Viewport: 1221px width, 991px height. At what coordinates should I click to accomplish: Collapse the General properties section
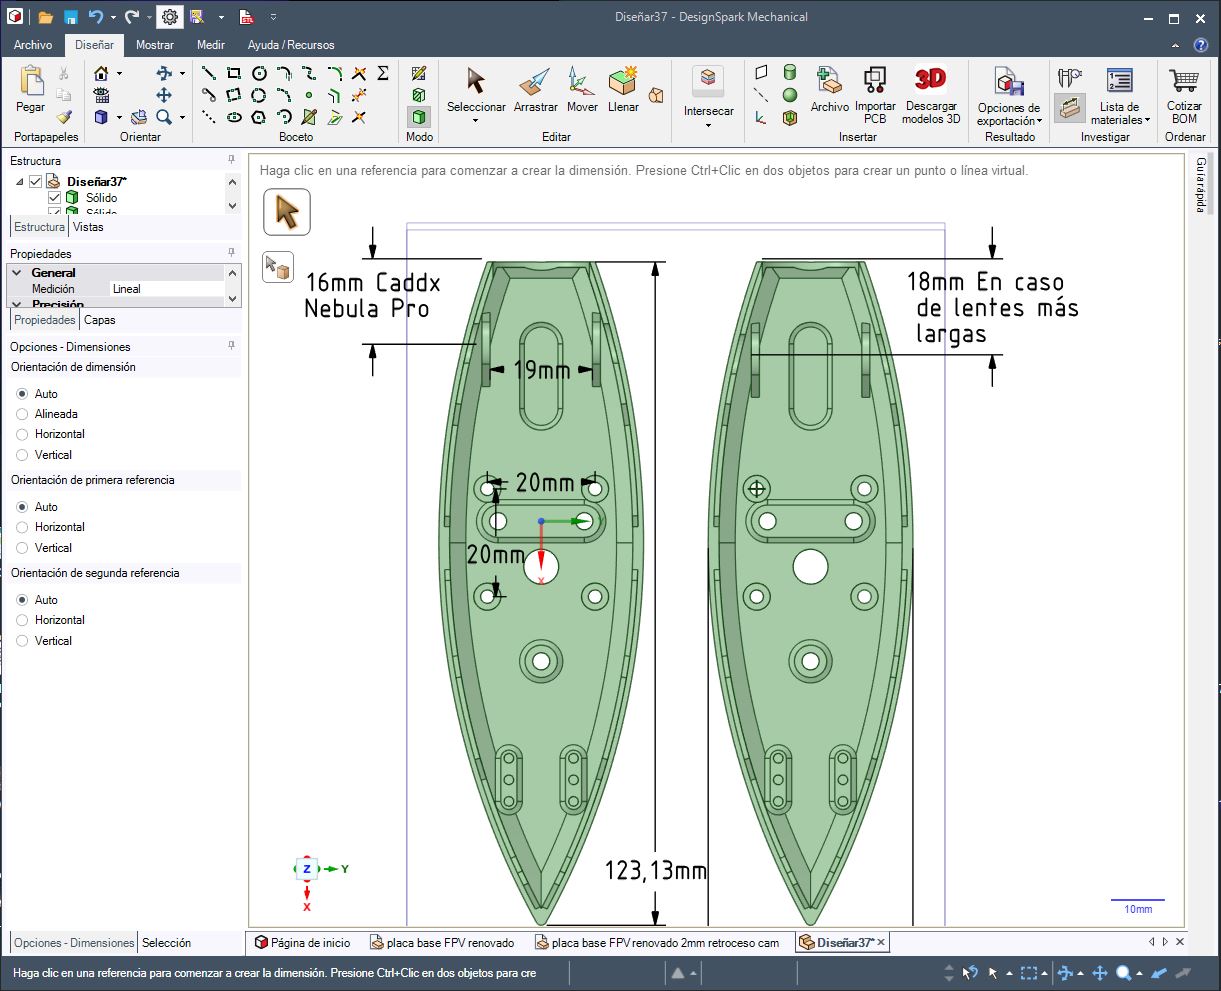click(18, 273)
